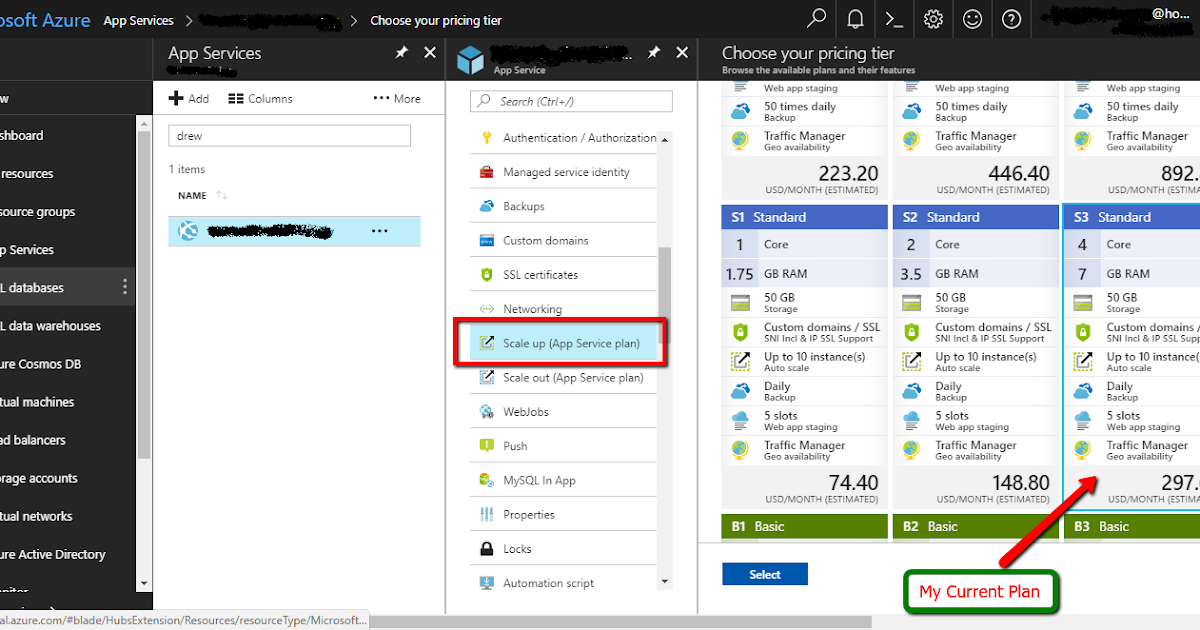Click into the search filter containing drew
The image size is (1200, 630).
tap(289, 134)
